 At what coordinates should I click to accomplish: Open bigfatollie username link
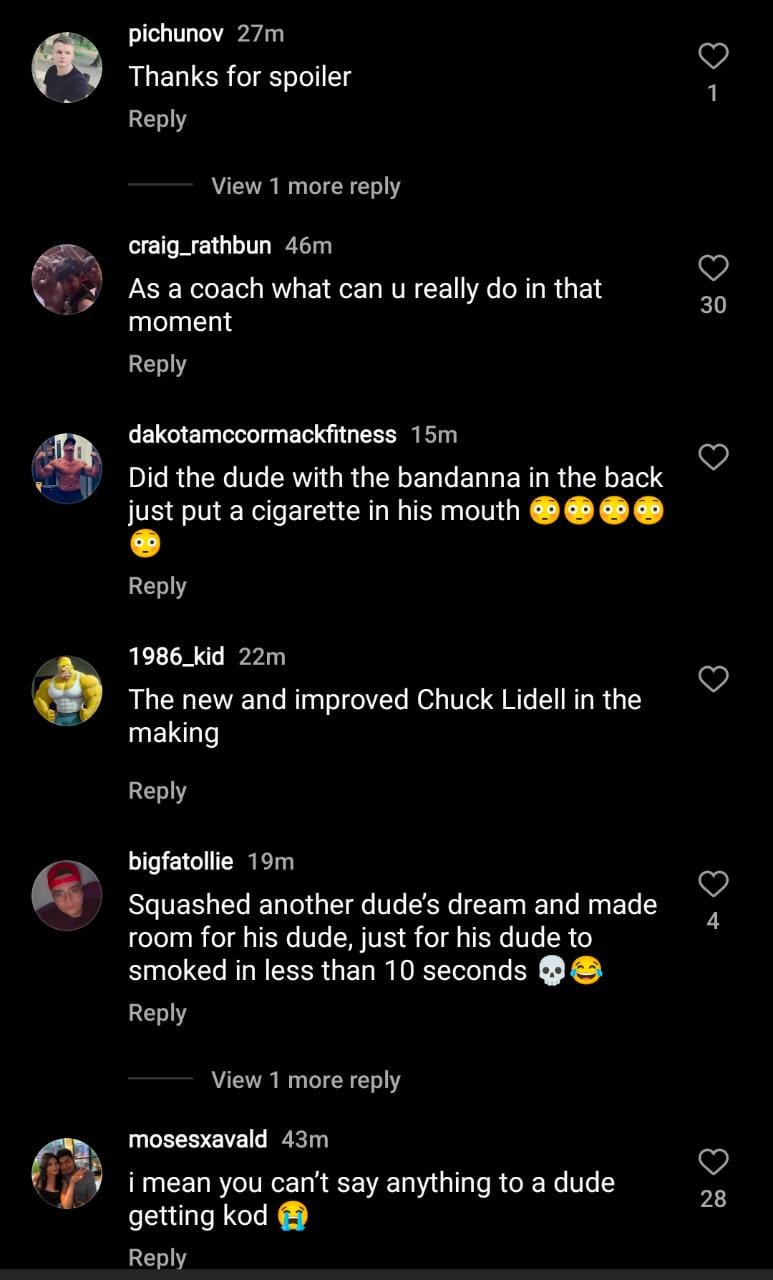[181, 861]
